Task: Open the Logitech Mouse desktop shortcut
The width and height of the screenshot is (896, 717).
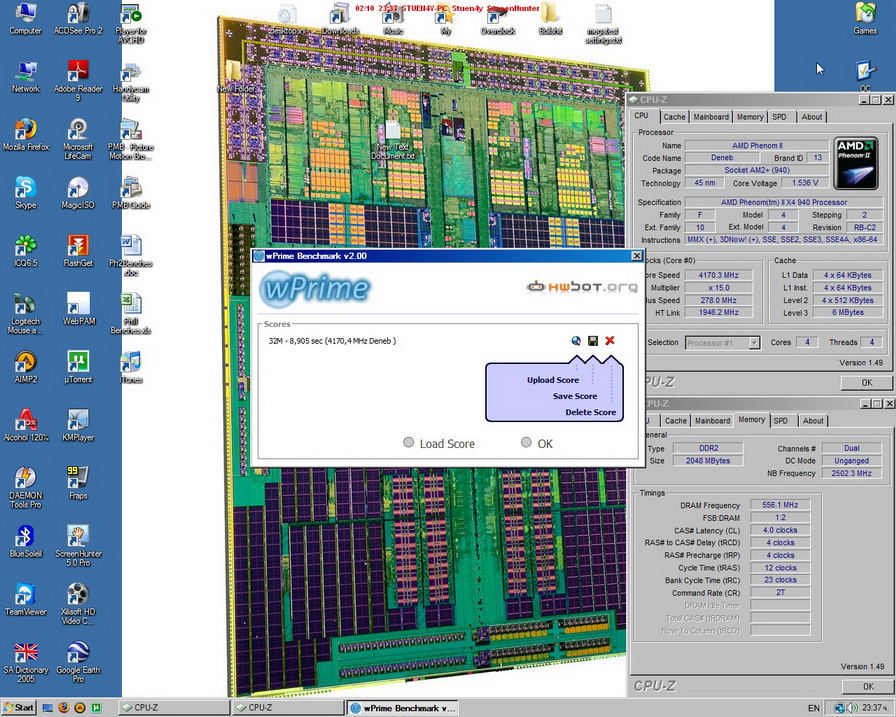Action: click(x=26, y=313)
